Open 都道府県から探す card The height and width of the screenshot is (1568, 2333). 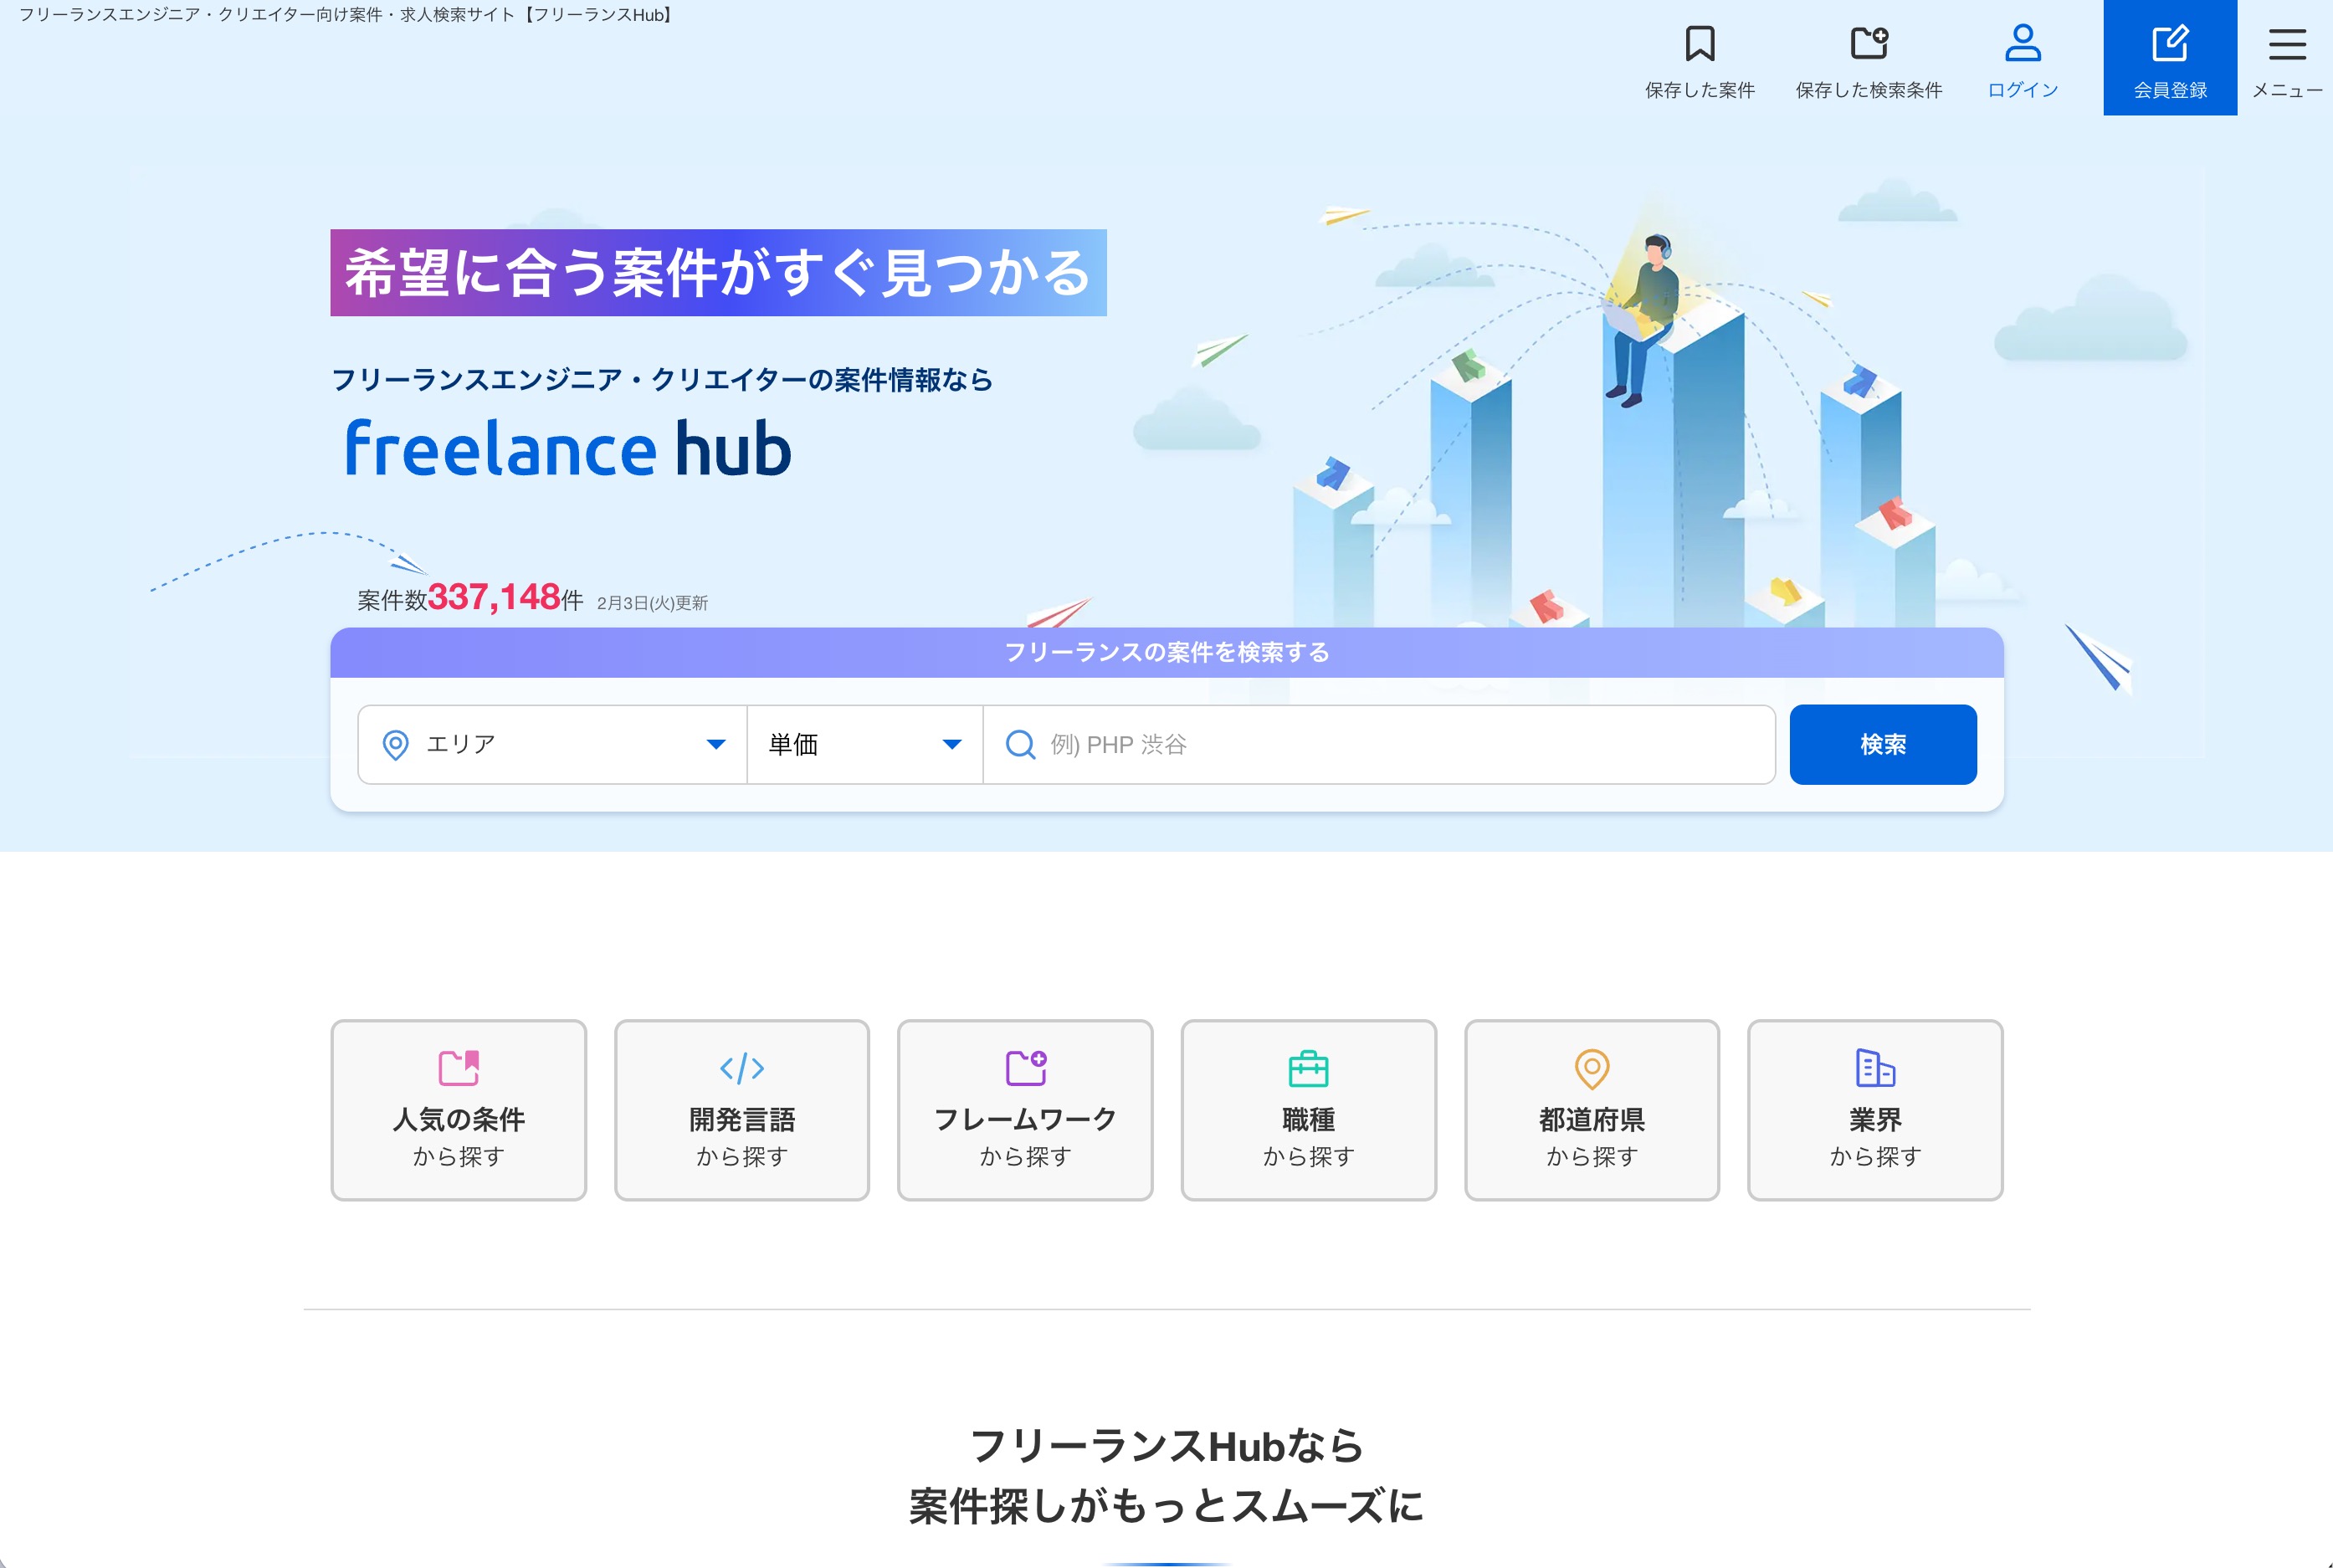tap(1591, 1110)
